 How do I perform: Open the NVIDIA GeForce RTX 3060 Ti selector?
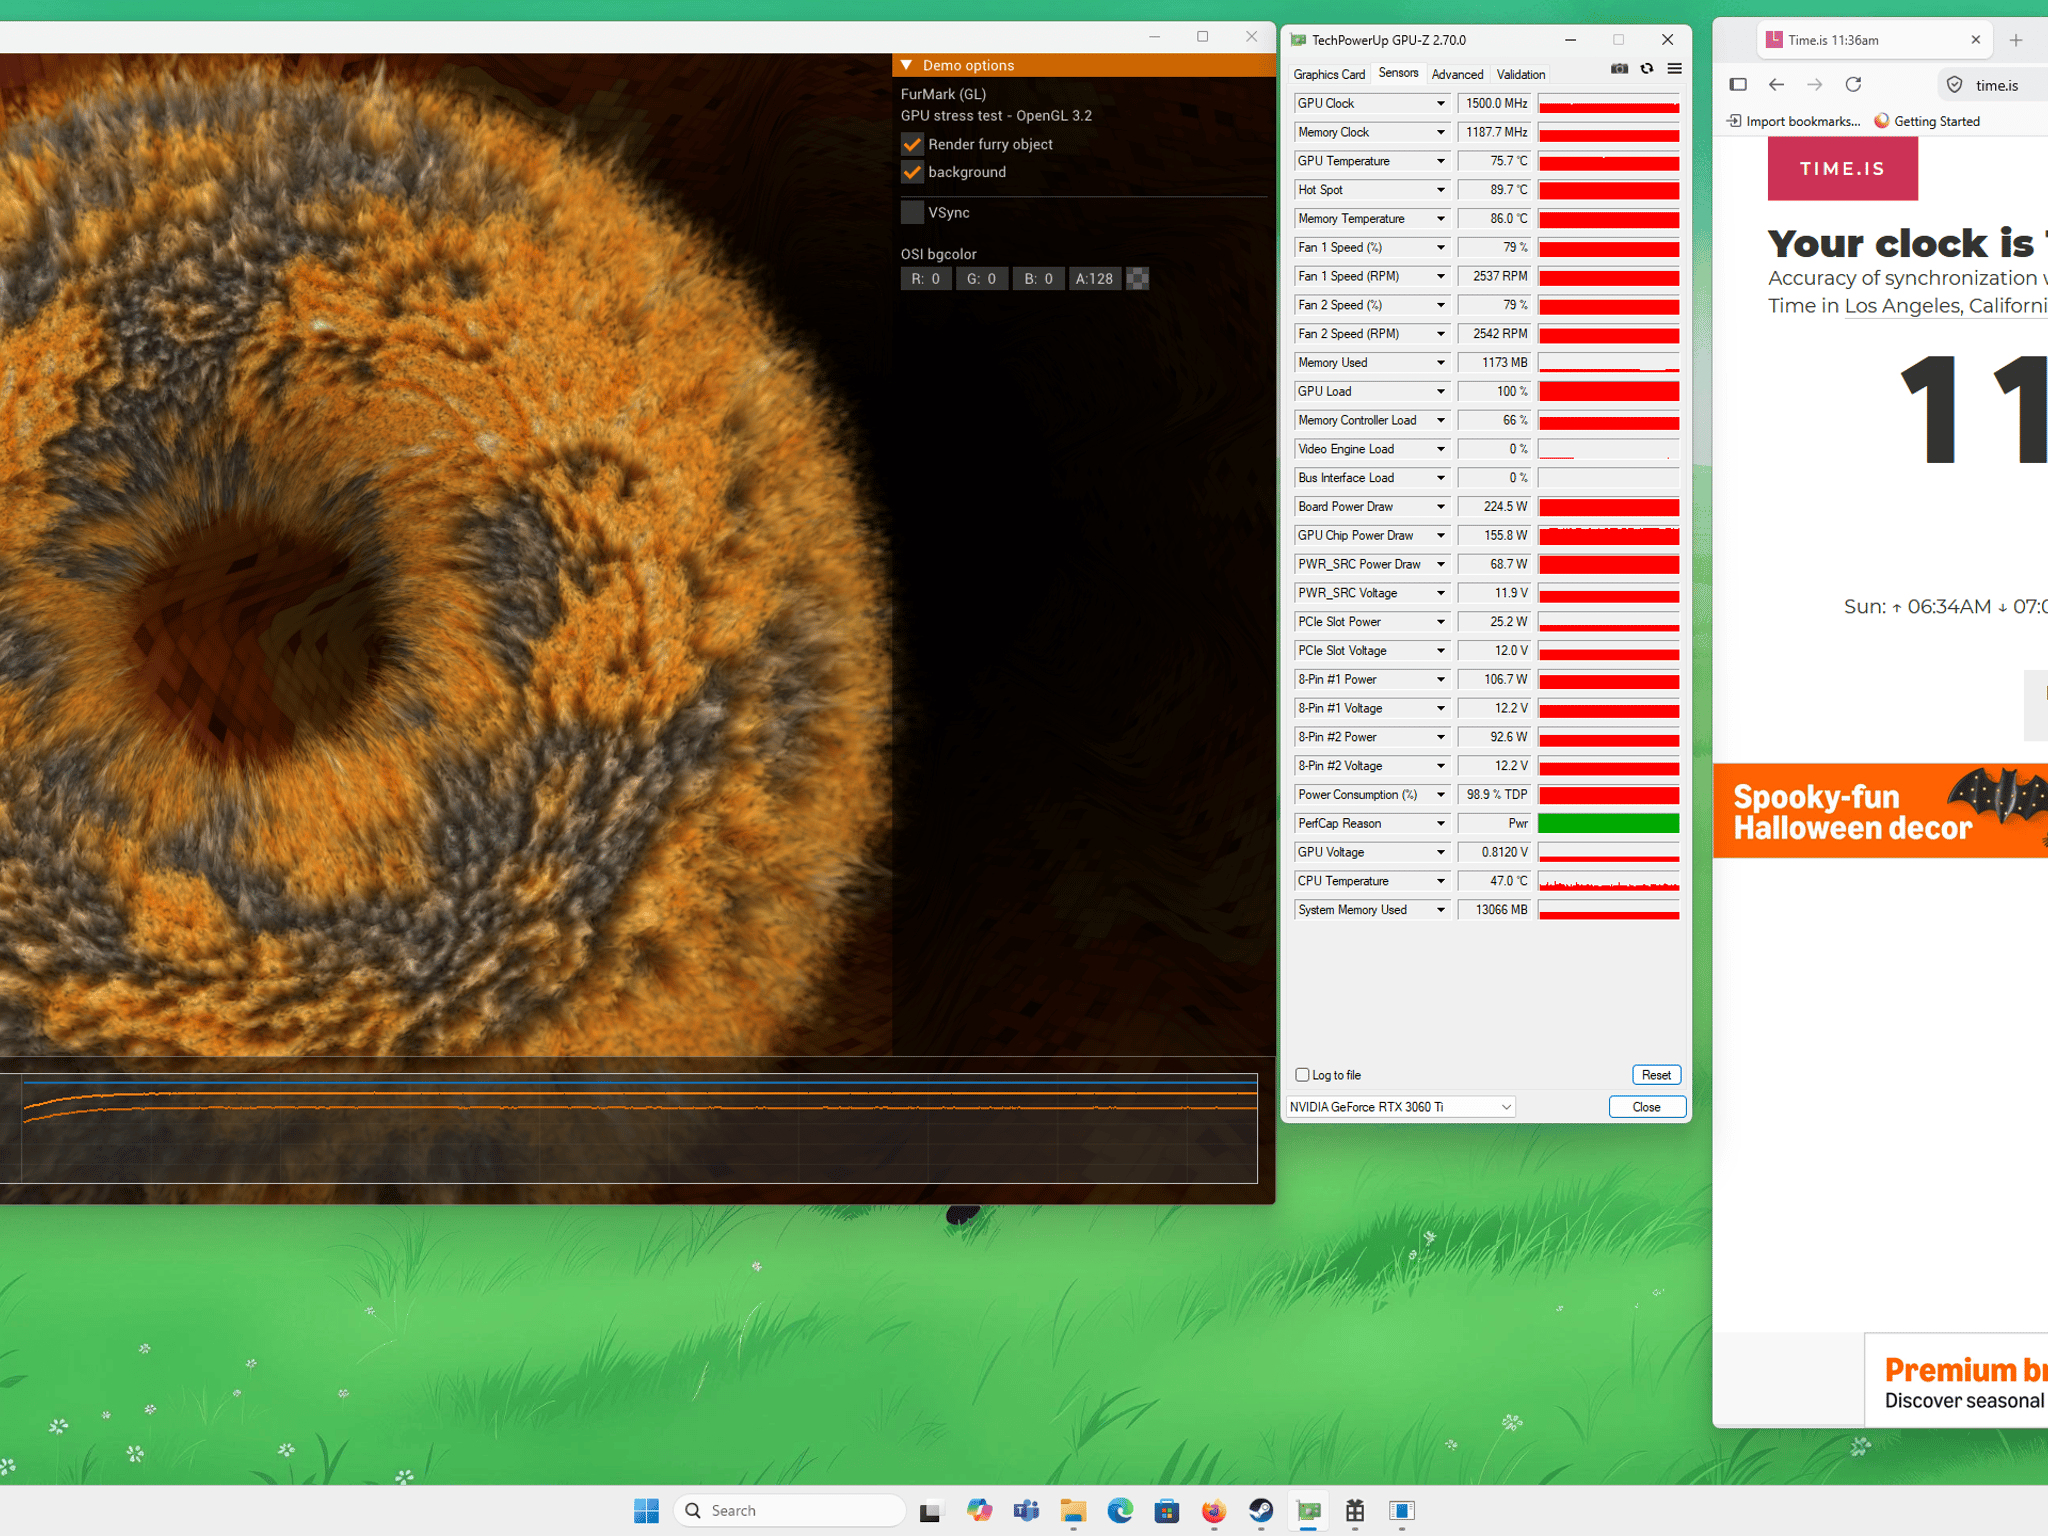1400,1107
